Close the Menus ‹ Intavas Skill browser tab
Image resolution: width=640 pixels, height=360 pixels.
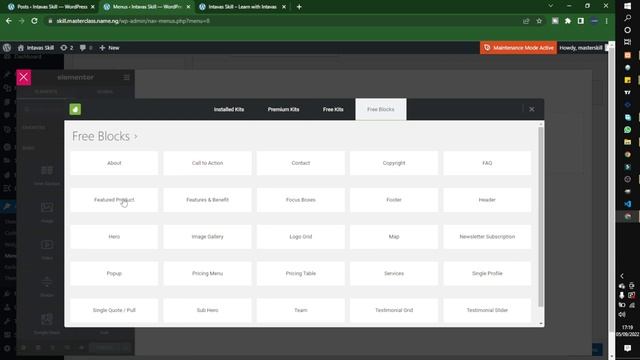coord(188,7)
